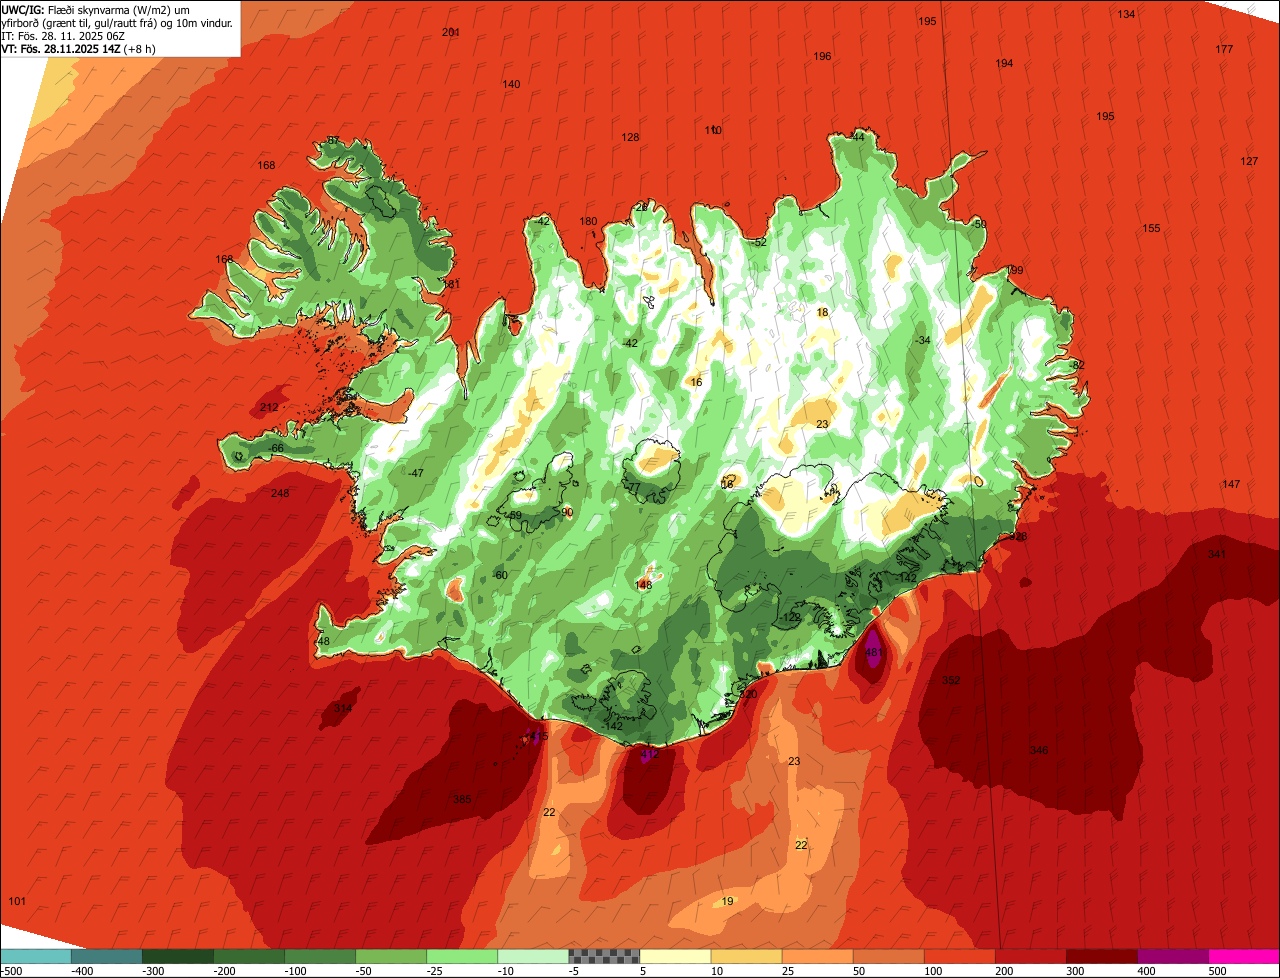
Task: Click the map value 212
Action: tap(269, 407)
